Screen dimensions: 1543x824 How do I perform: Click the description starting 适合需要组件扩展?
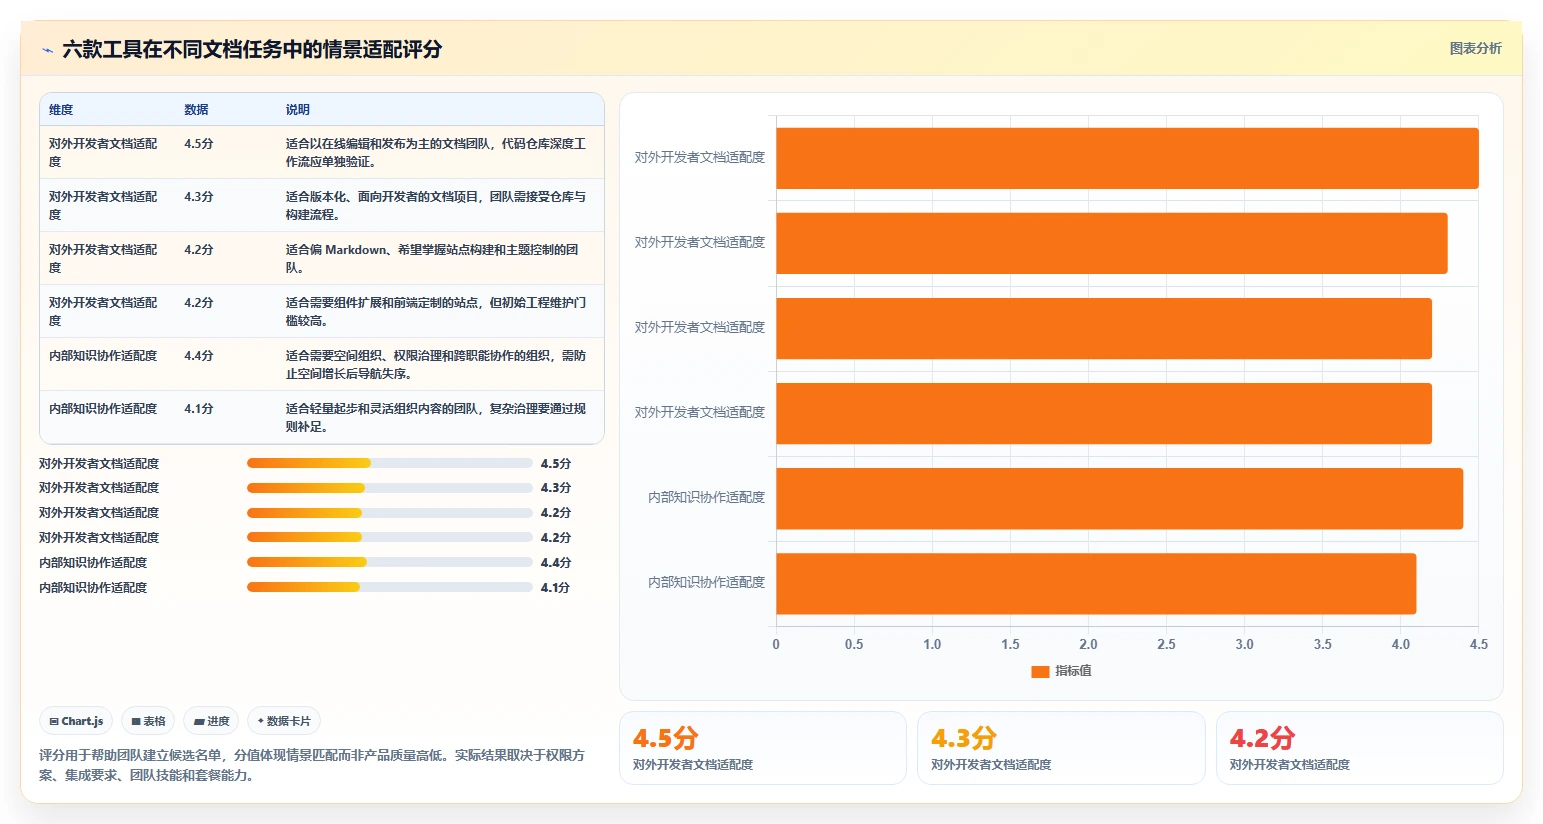pyautogui.click(x=436, y=312)
